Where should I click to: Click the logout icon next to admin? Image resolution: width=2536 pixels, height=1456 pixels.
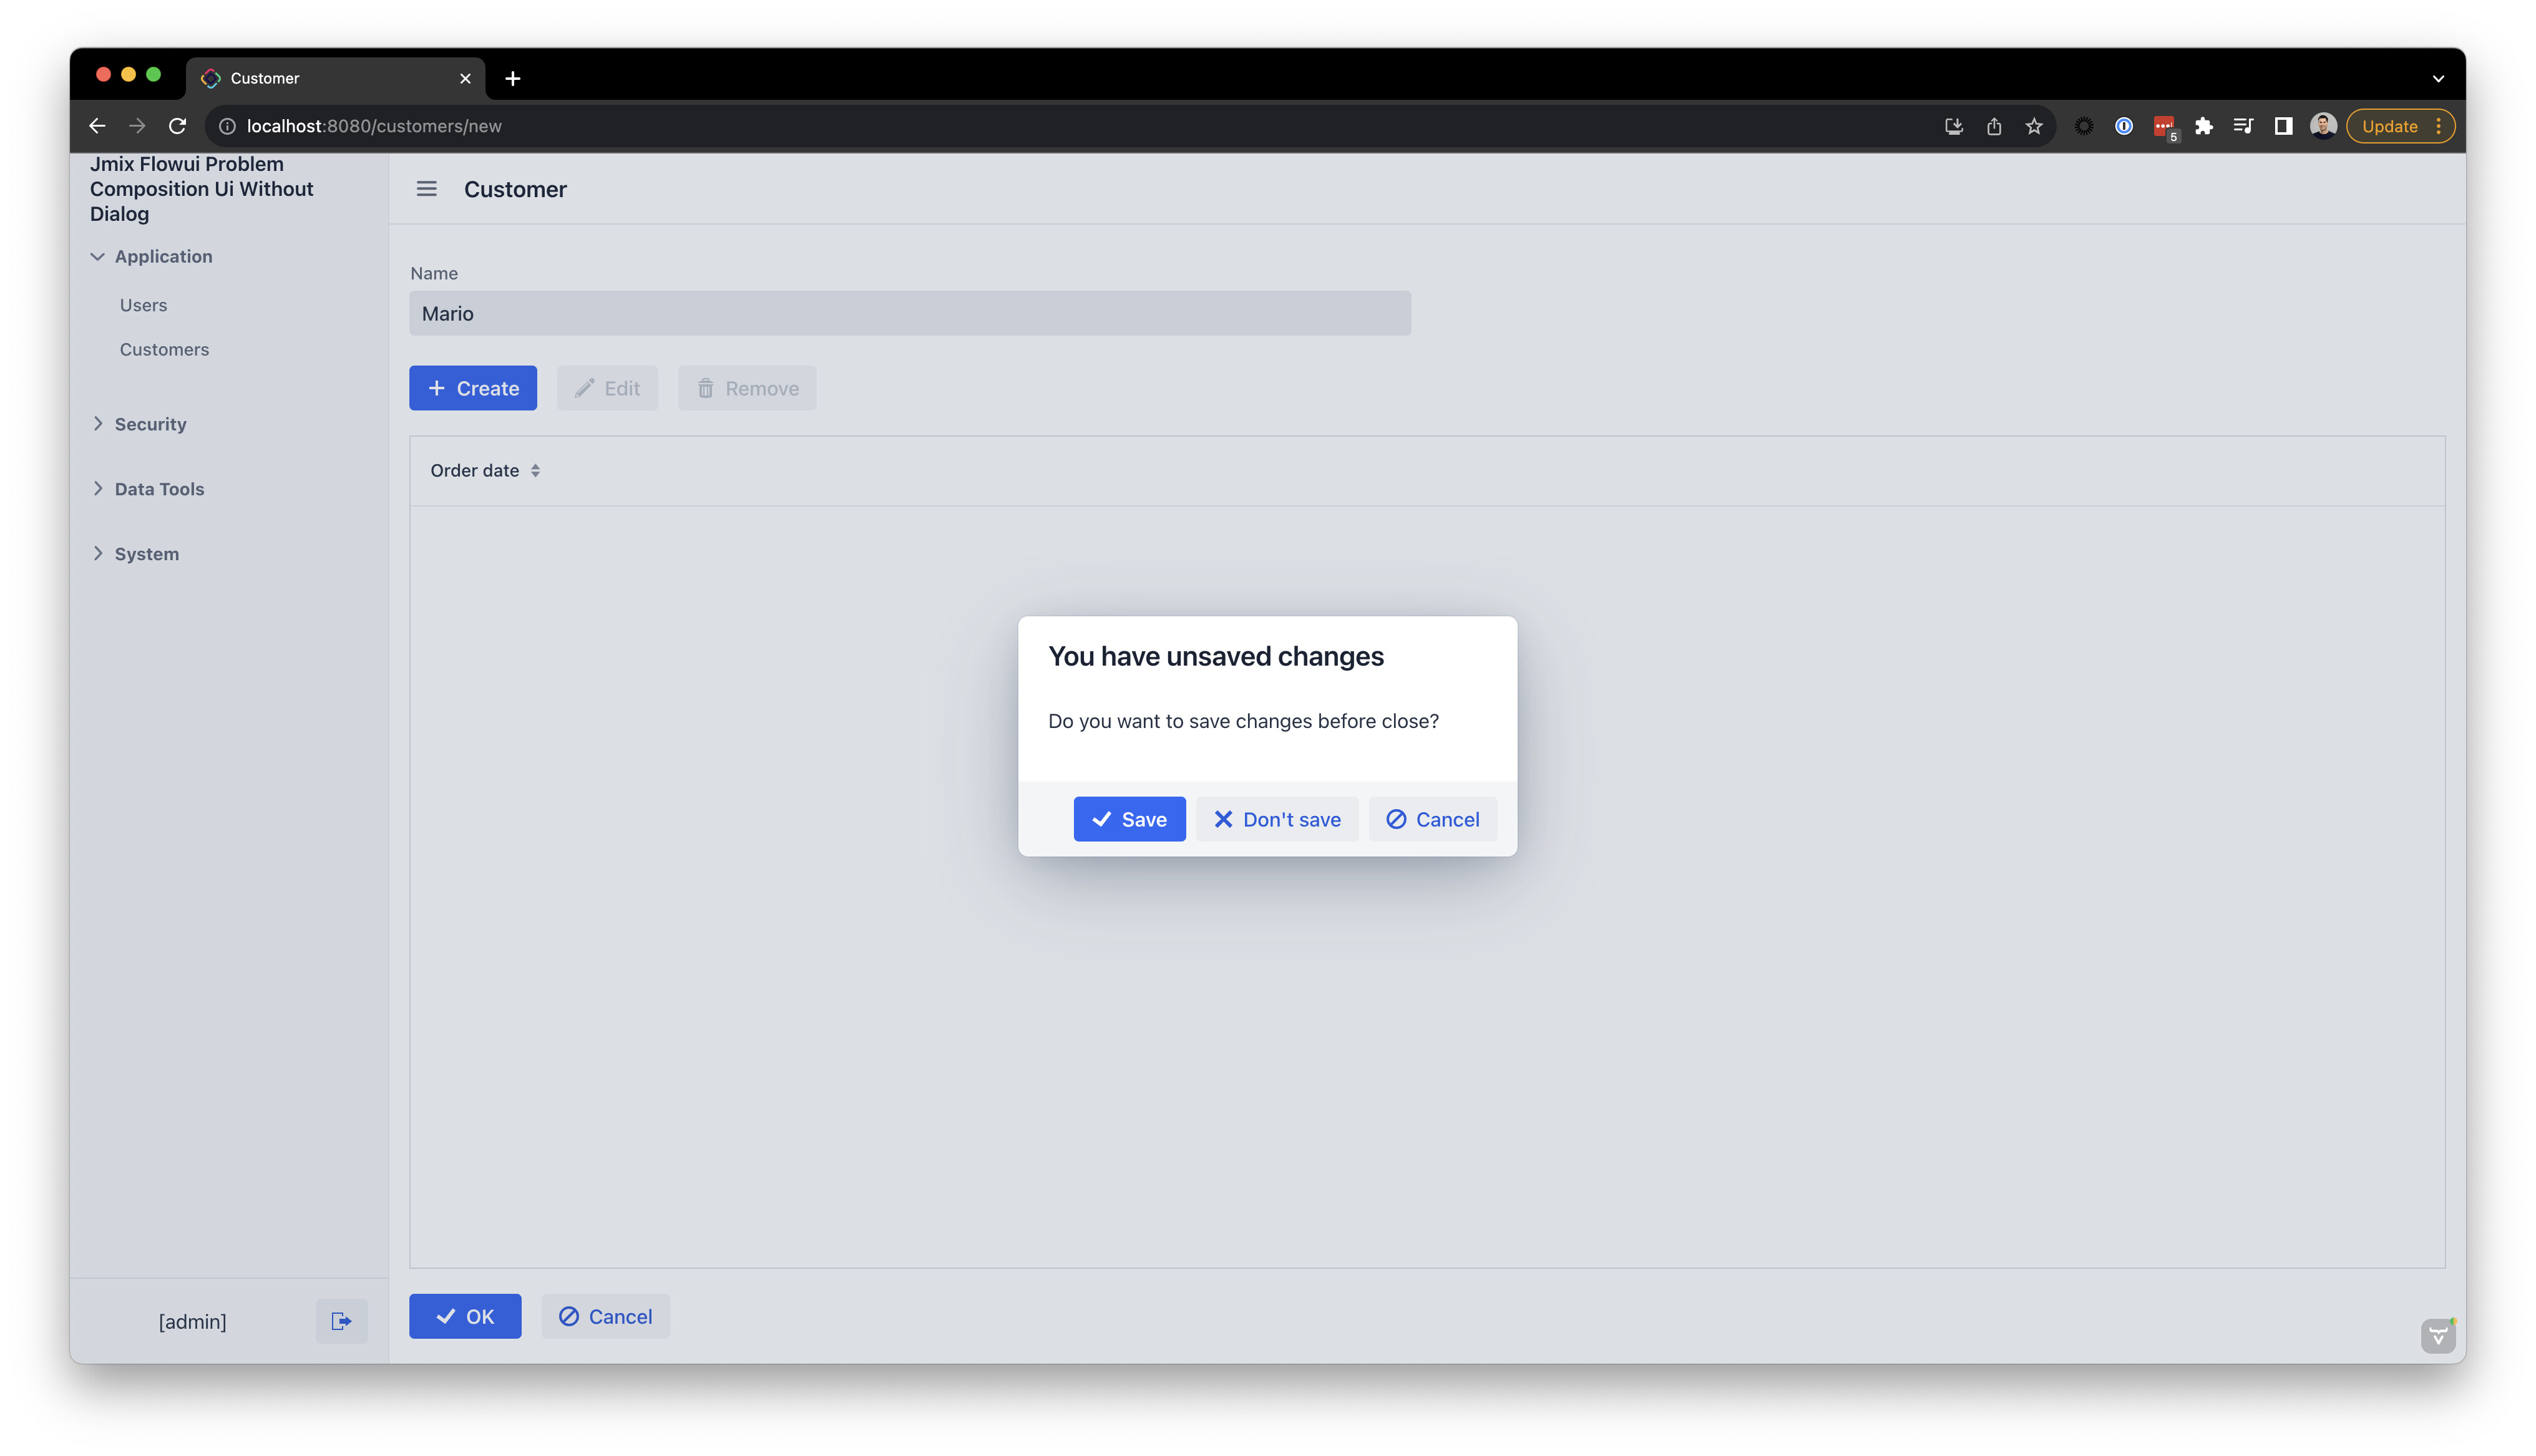(341, 1321)
